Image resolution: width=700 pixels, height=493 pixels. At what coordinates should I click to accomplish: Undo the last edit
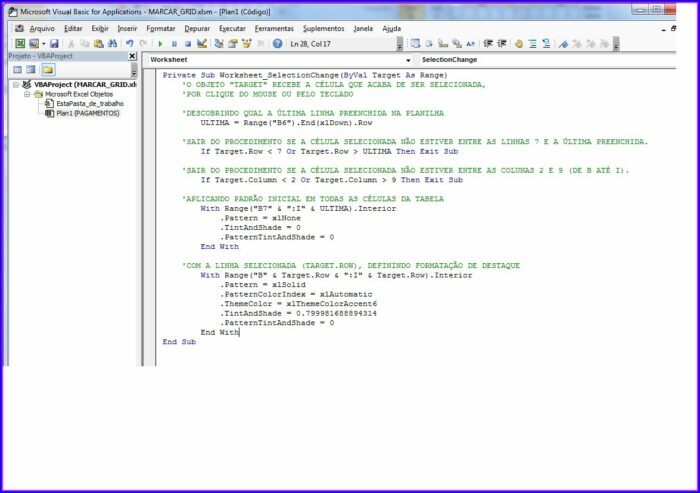point(129,43)
